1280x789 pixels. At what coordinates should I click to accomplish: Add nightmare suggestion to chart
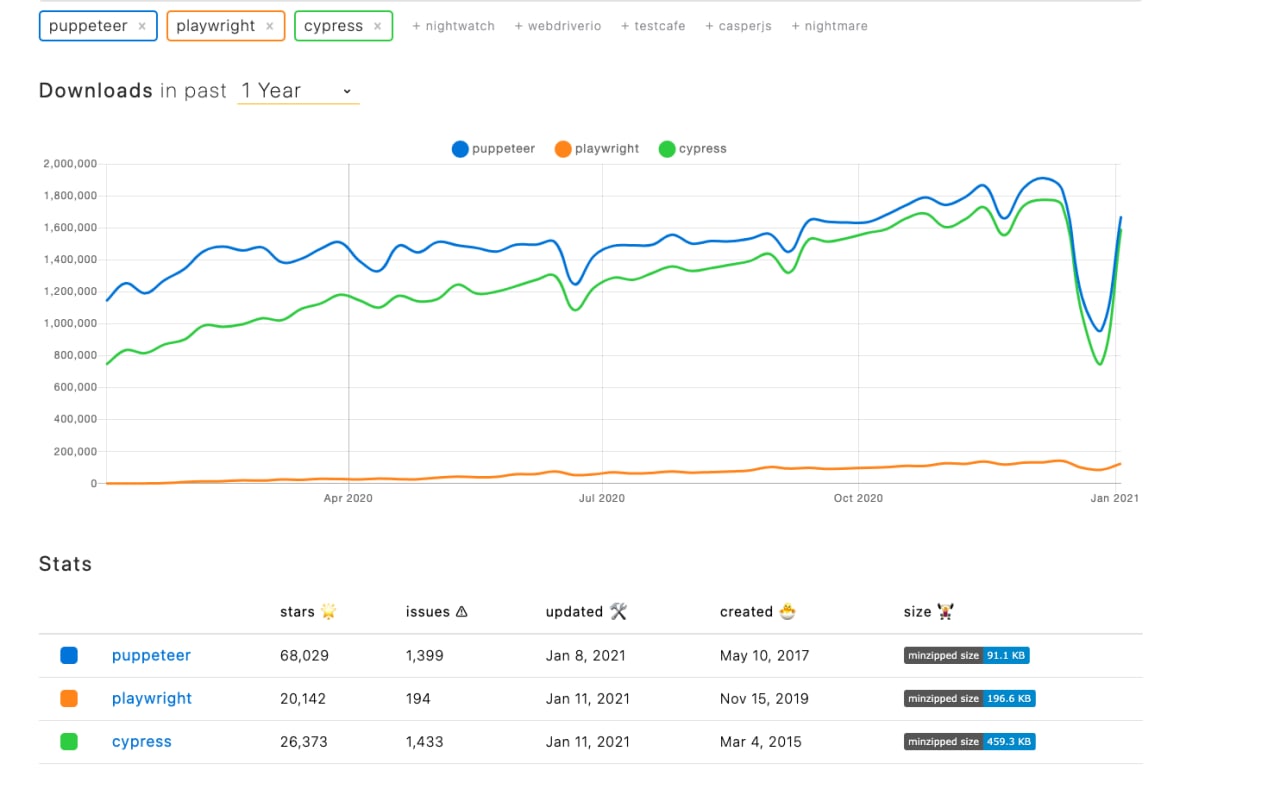tap(829, 26)
